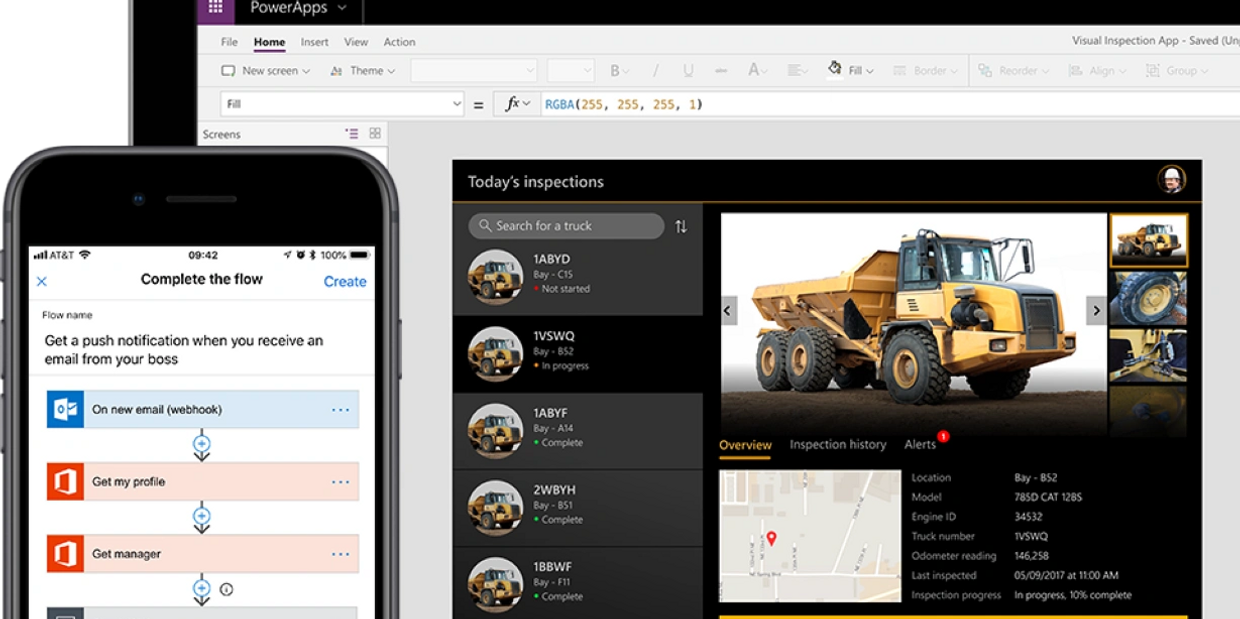Expand the PowerApps title dropdown
The width and height of the screenshot is (1240, 619).
(343, 8)
